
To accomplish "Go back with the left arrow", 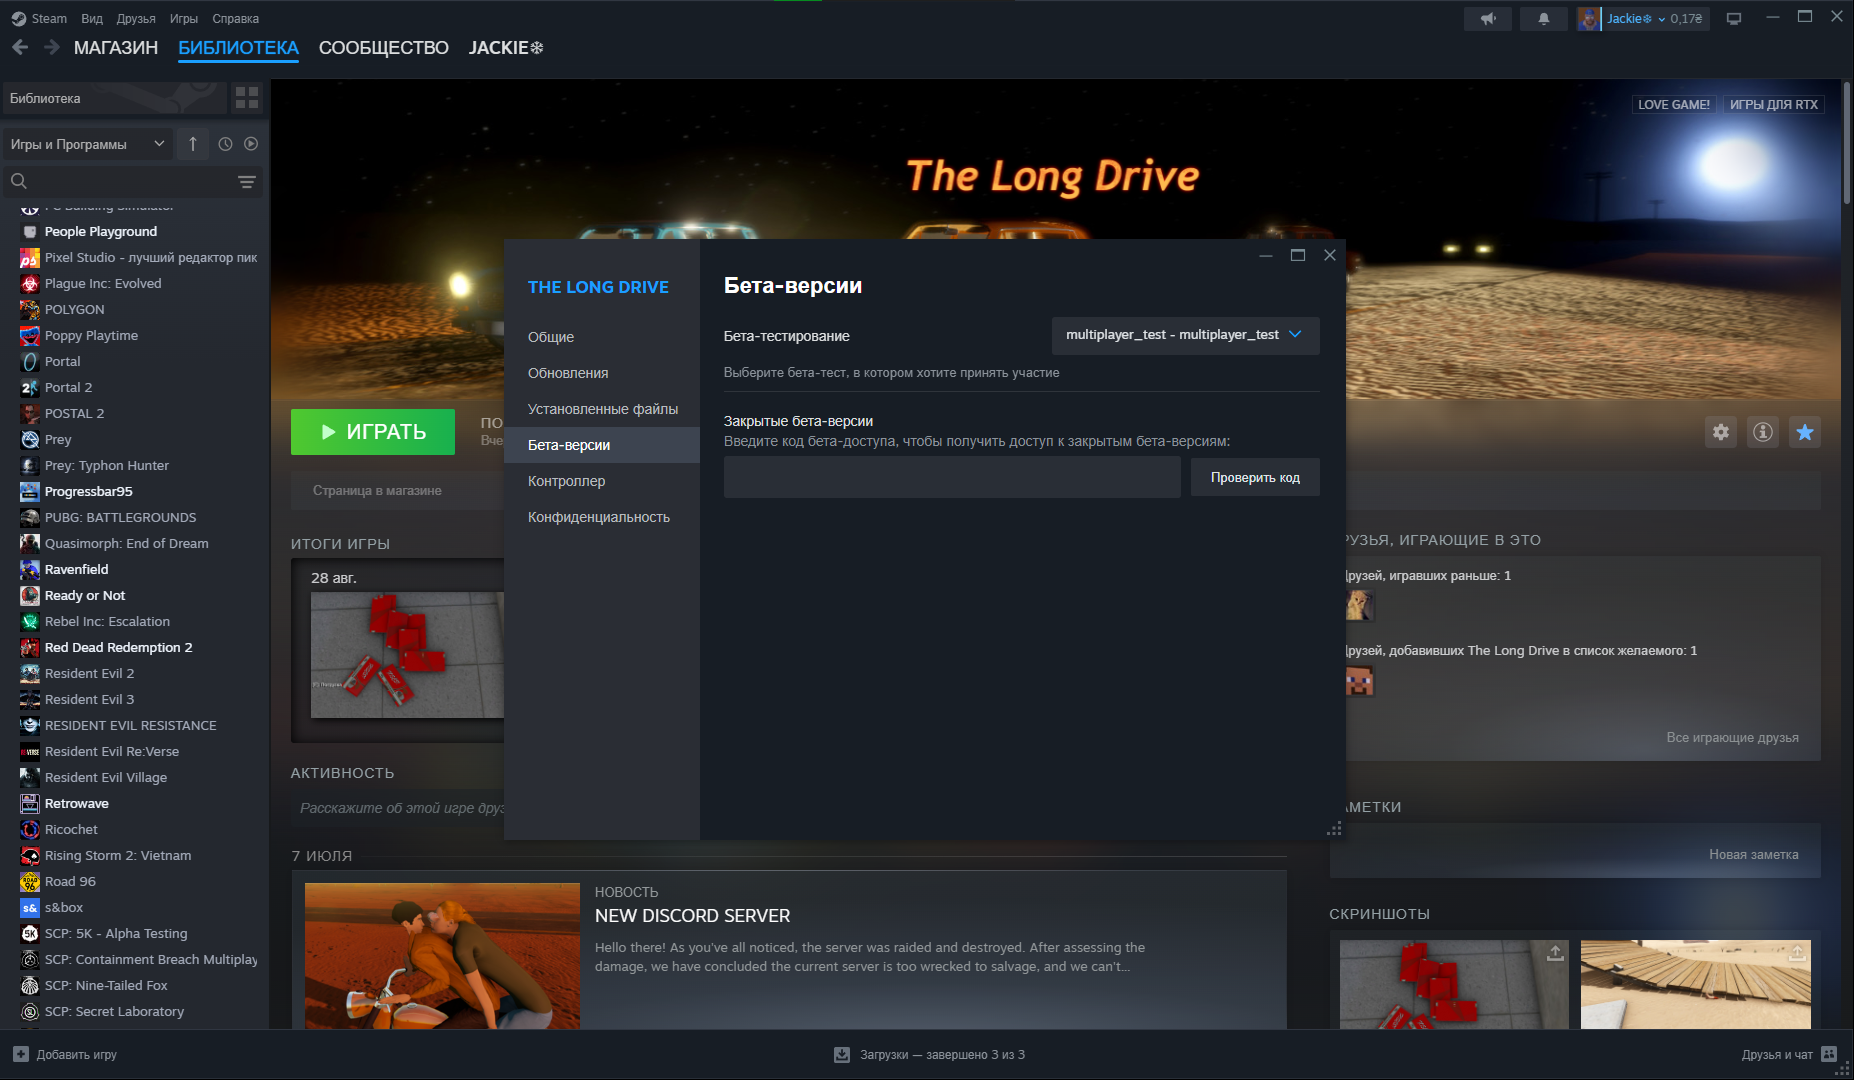I will [x=20, y=47].
